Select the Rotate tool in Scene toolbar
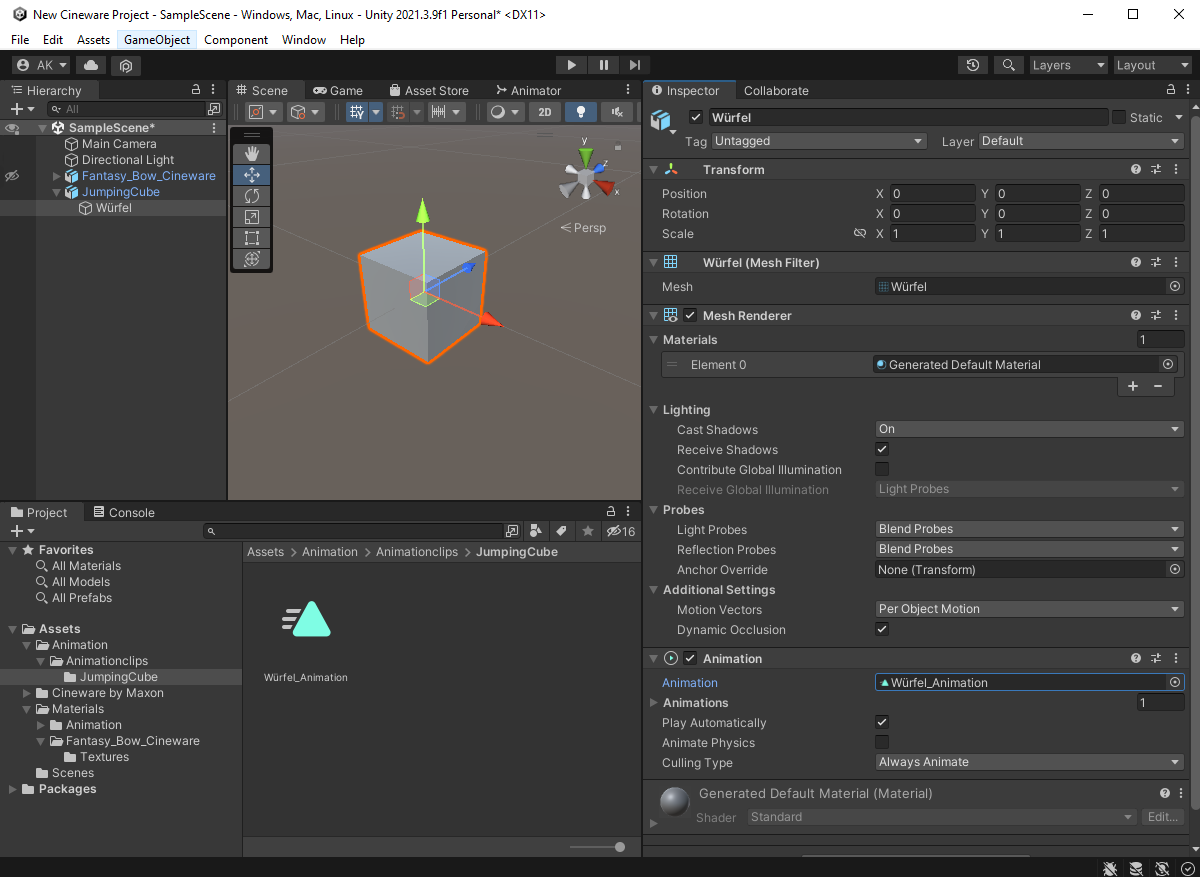This screenshot has height=877, width=1200. (x=252, y=195)
